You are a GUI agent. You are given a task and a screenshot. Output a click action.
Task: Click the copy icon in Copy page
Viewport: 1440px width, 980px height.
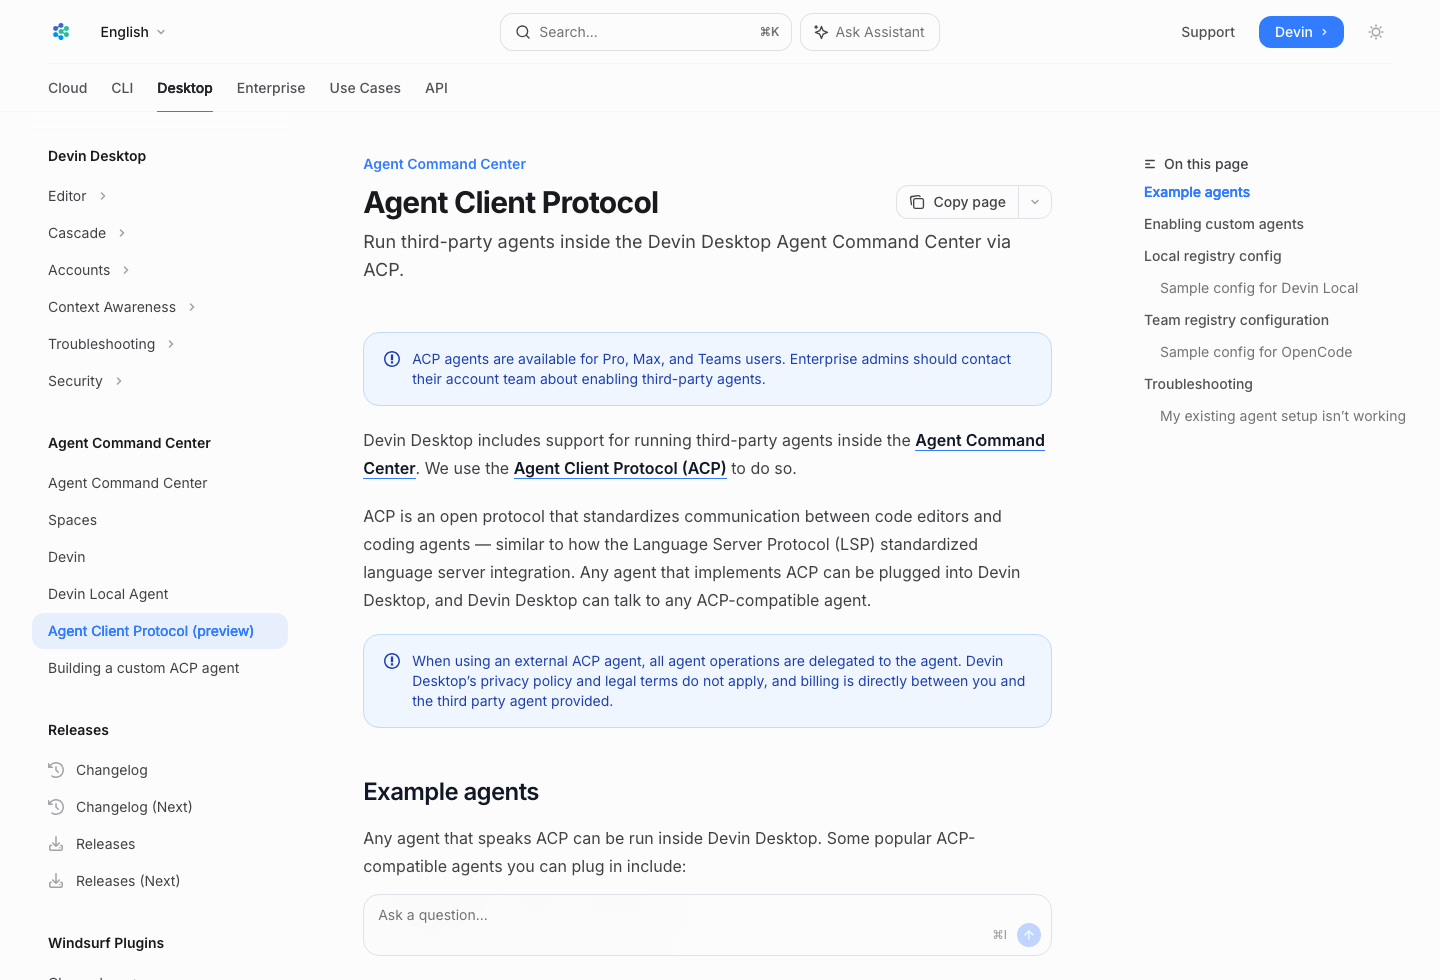[917, 202]
